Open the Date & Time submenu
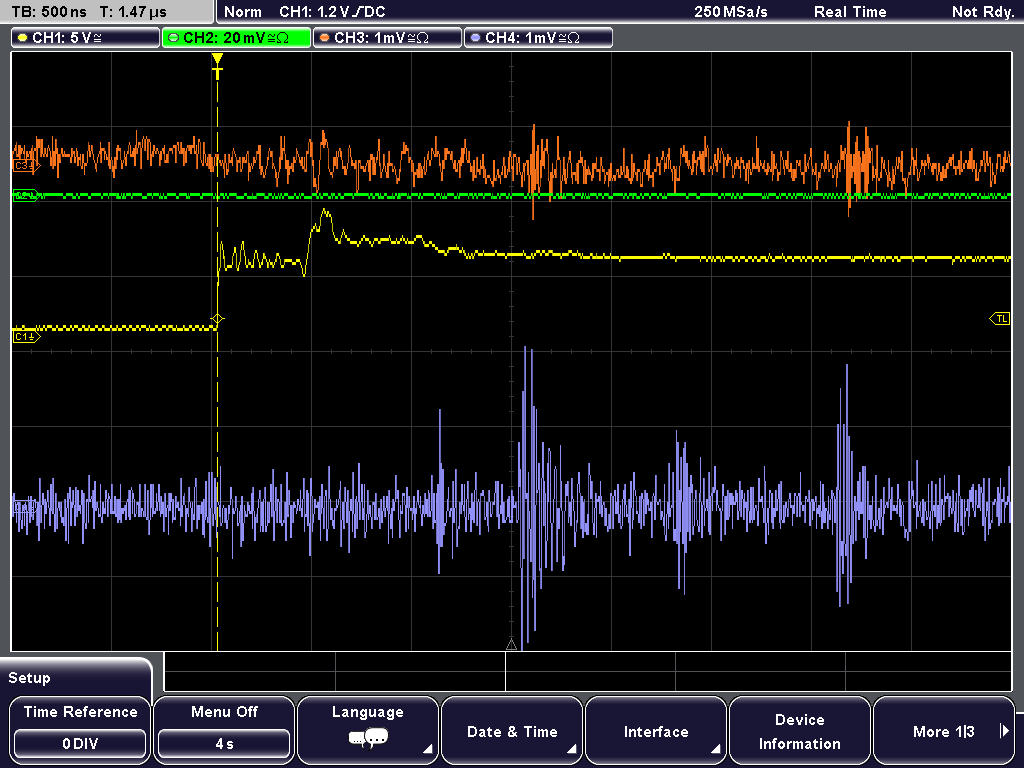1024x768 pixels. click(x=512, y=730)
